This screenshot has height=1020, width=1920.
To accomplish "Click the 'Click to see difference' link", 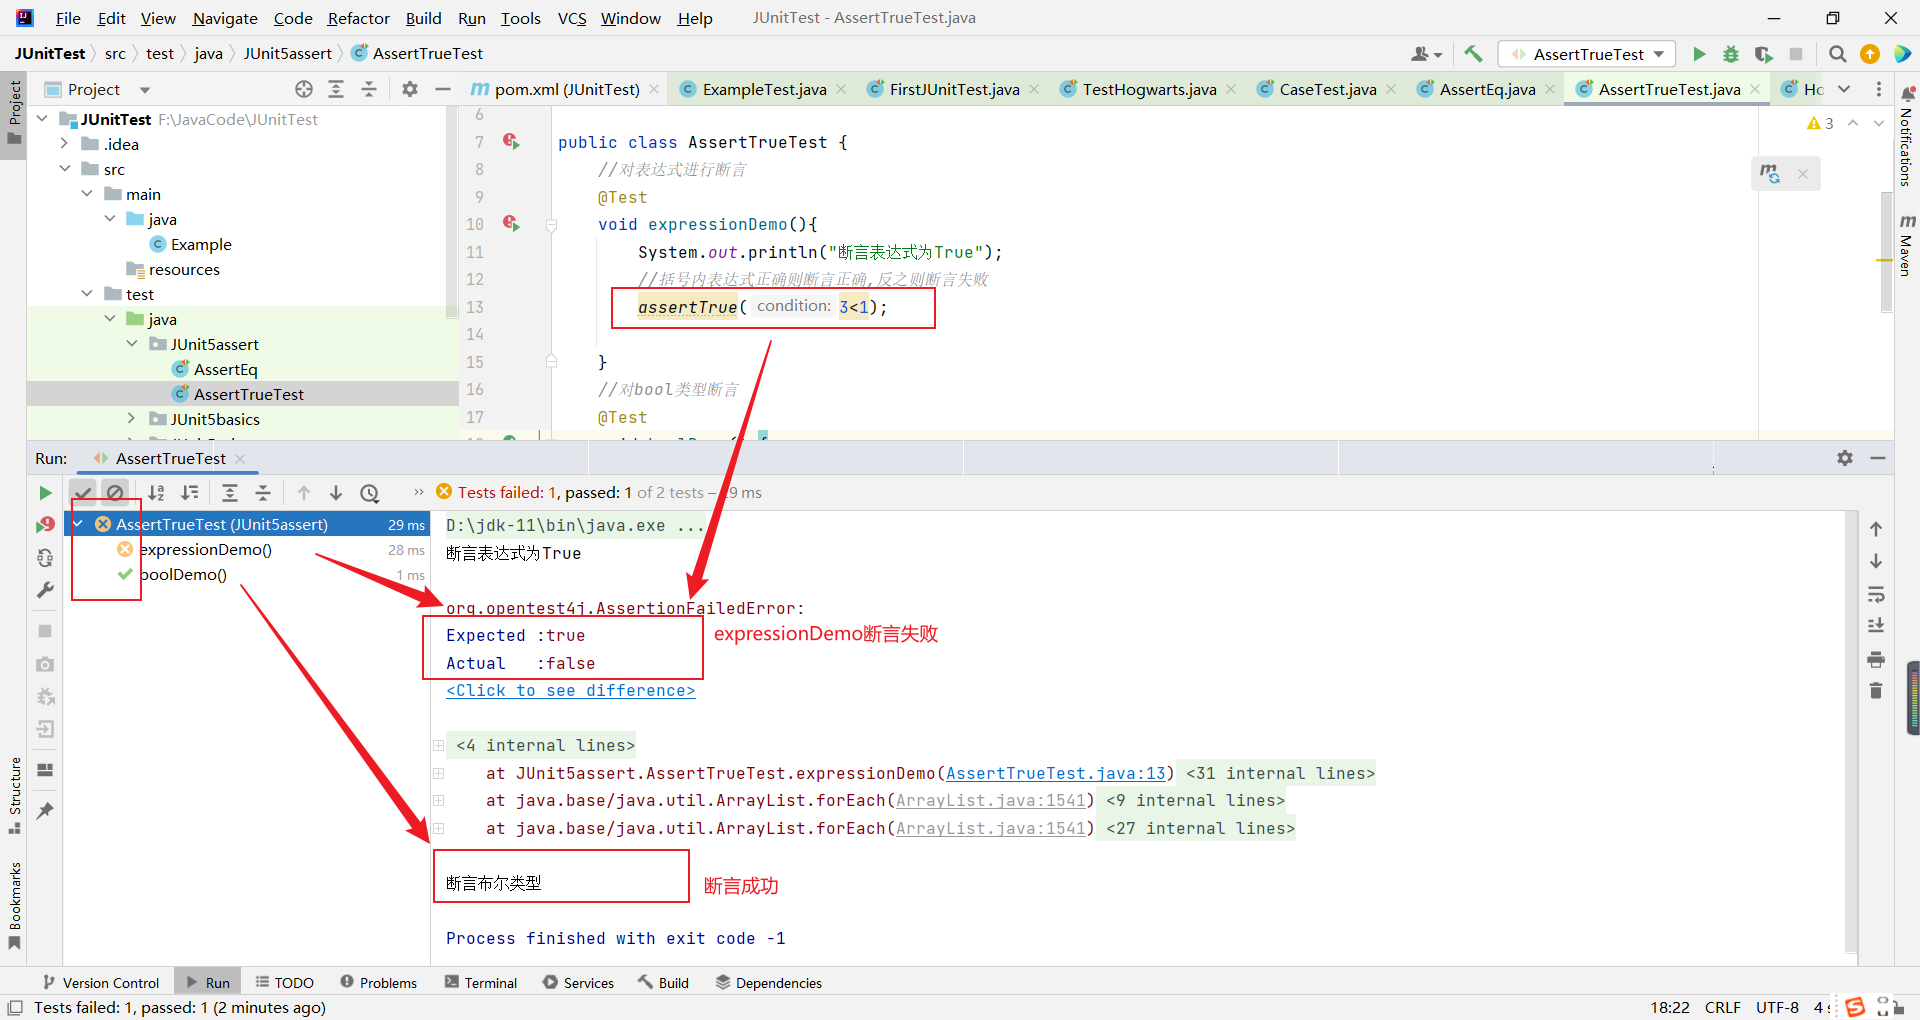I will tap(570, 691).
